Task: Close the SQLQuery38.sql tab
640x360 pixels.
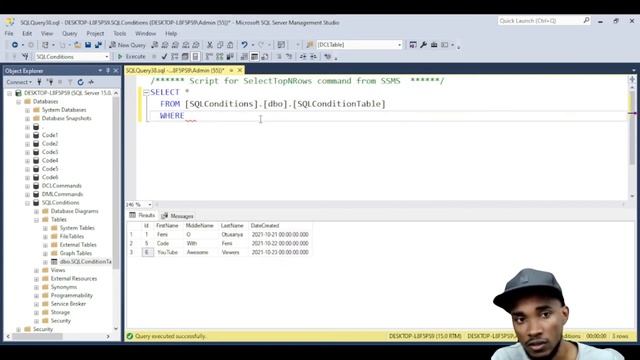Action: 240,71
